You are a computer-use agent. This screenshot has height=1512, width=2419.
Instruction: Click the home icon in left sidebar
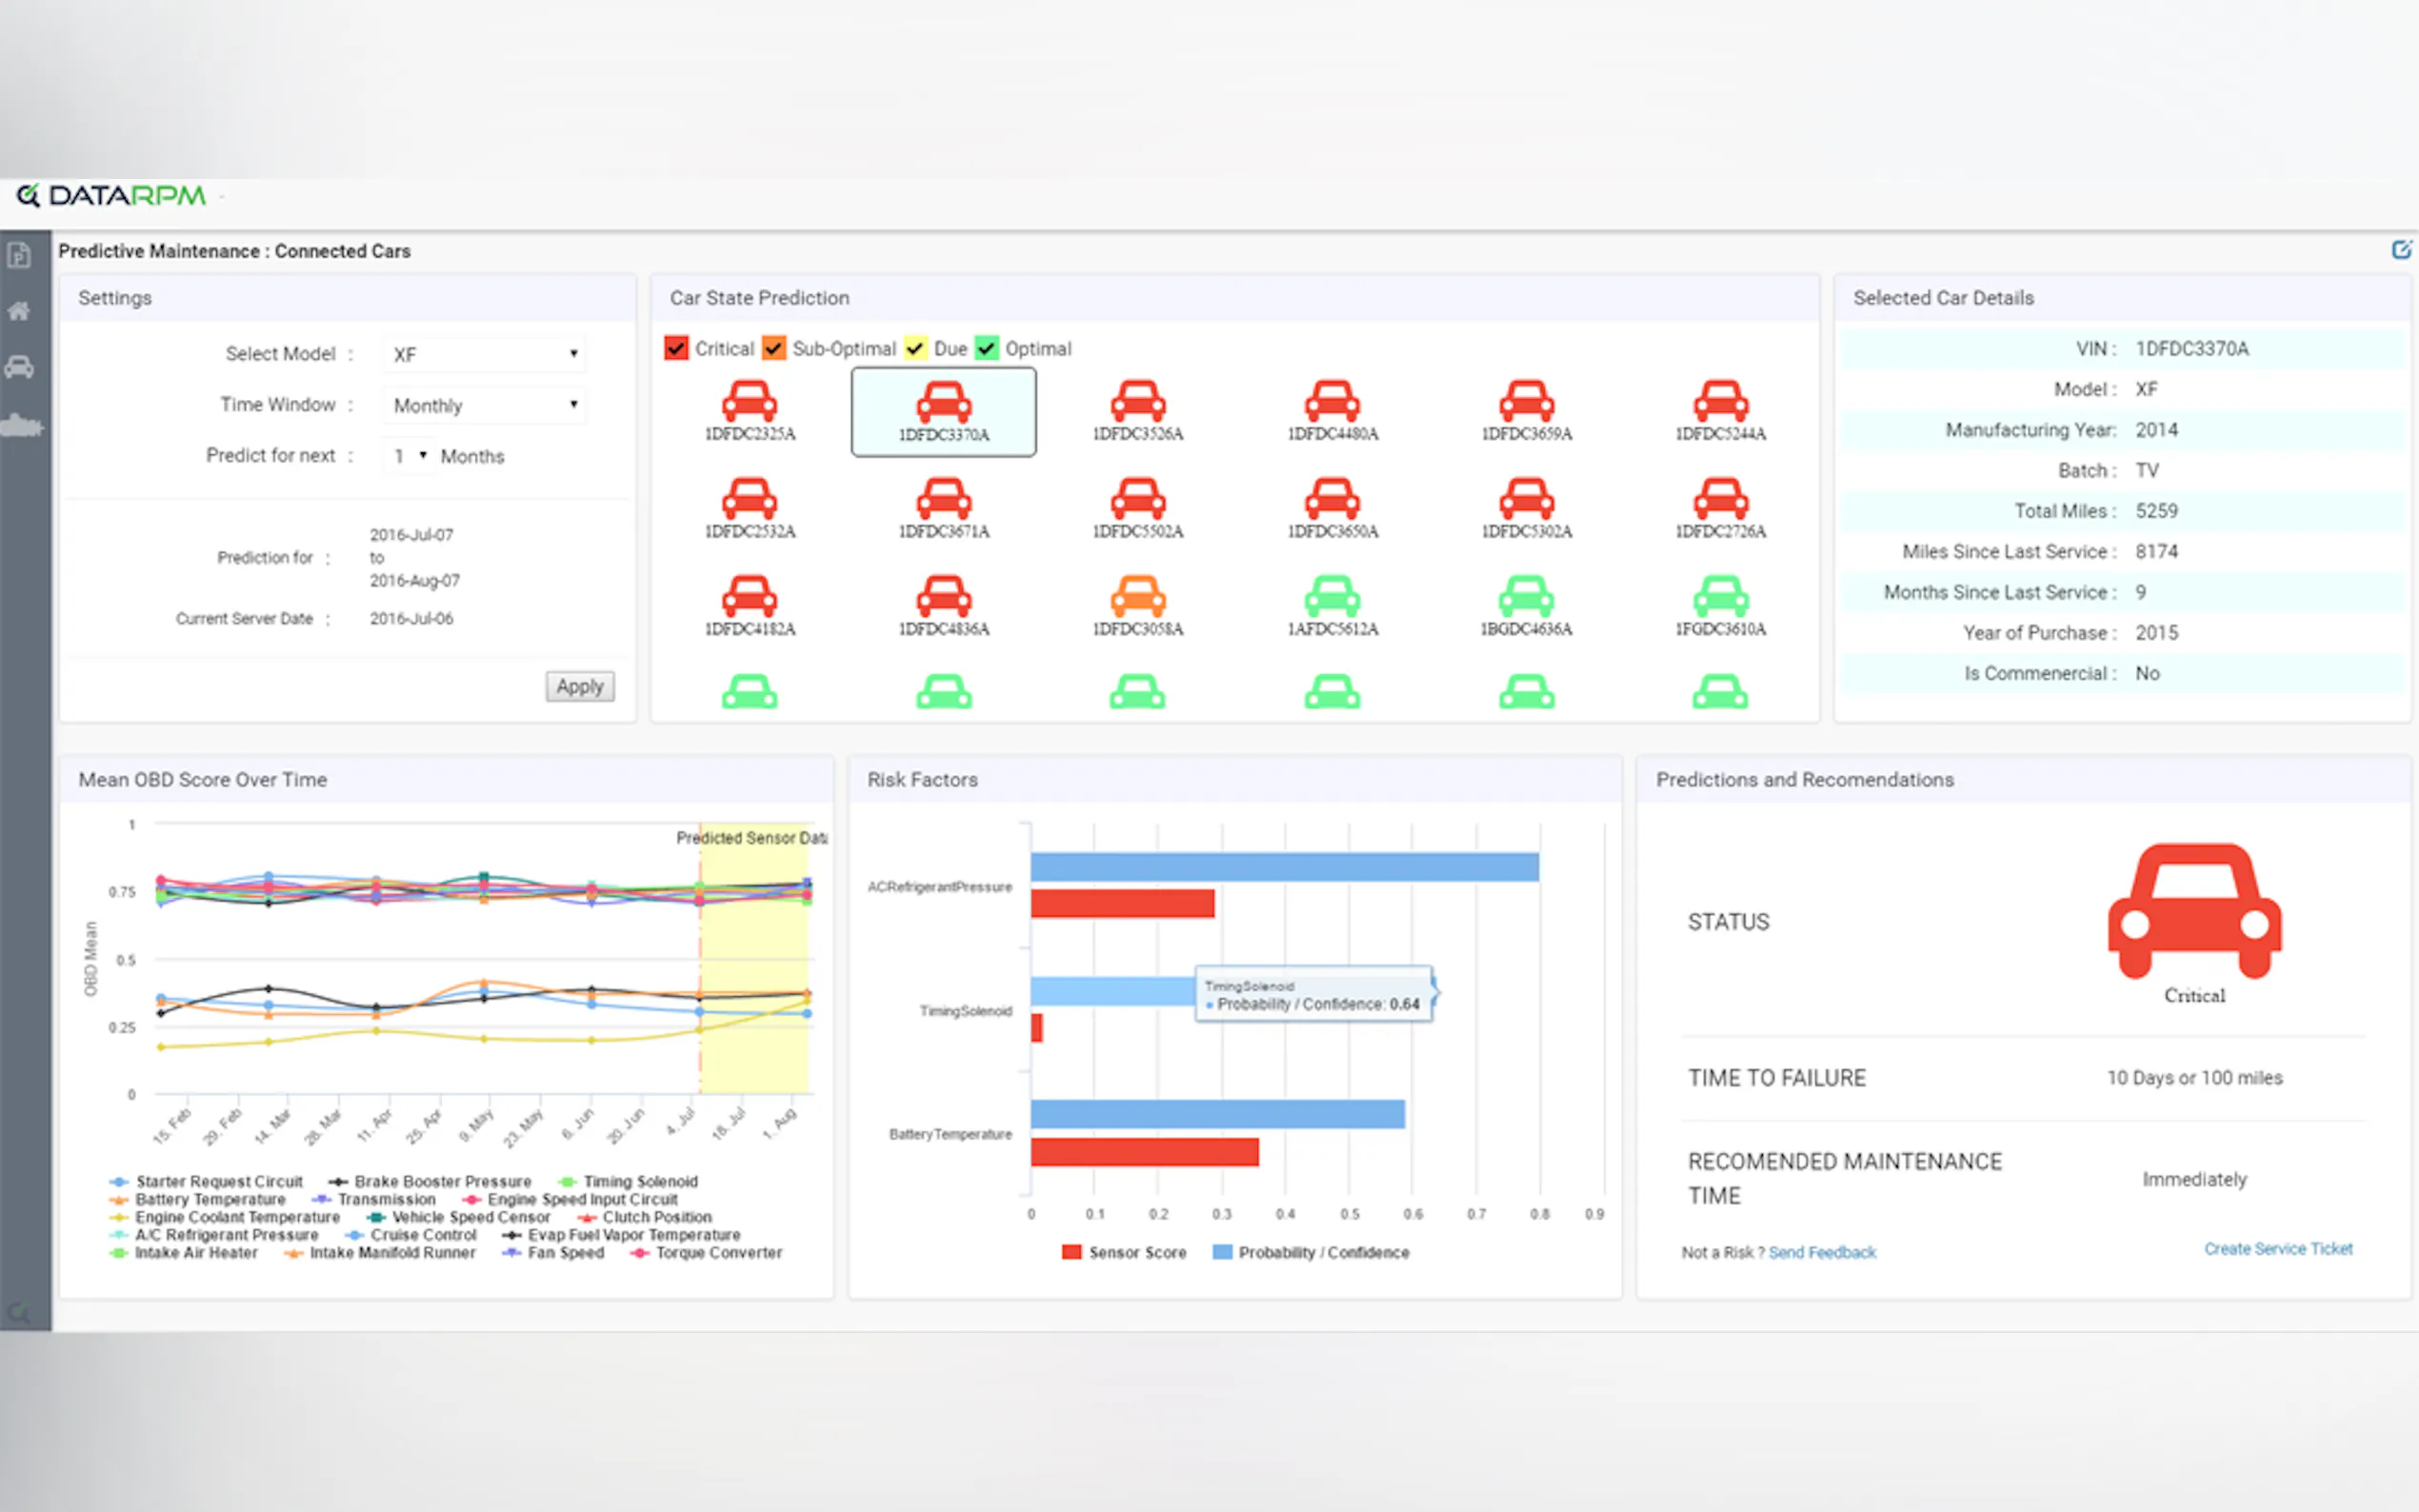coord(19,311)
